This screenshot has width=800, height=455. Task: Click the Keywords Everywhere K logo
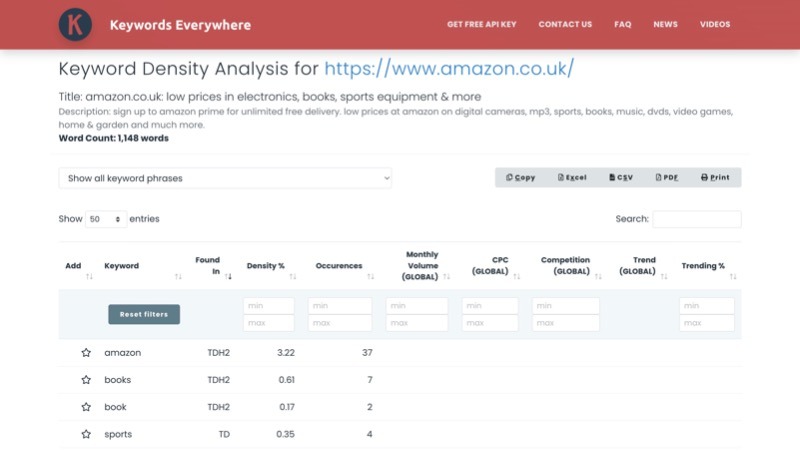[x=75, y=24]
